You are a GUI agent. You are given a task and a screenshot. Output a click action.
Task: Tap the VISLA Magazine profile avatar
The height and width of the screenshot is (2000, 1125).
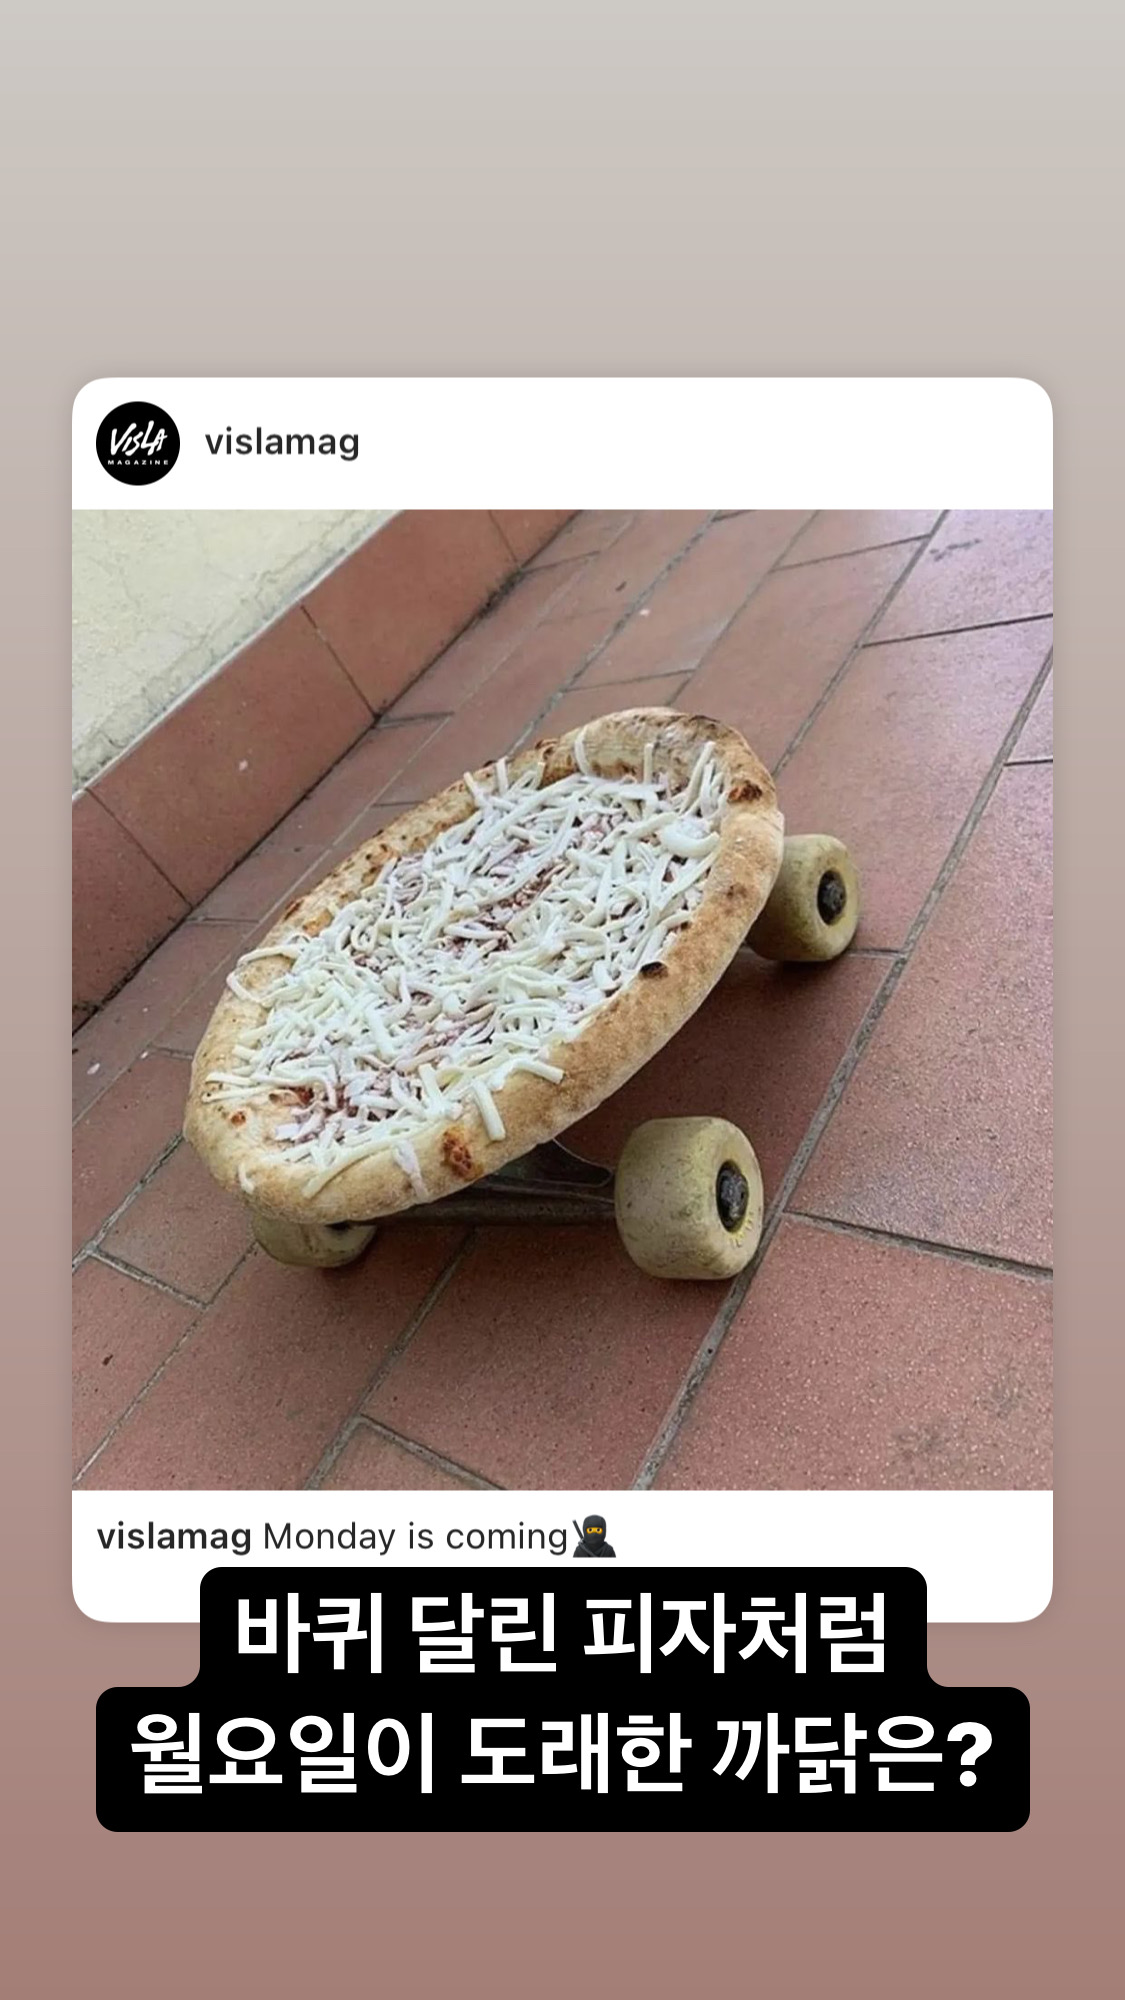138,443
